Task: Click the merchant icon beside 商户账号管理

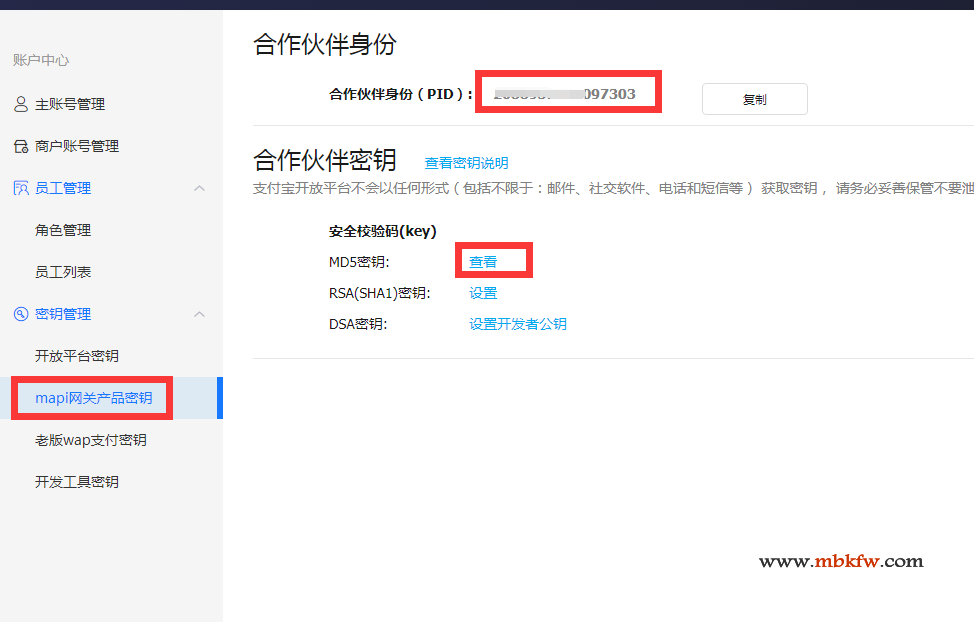Action: [x=21, y=146]
